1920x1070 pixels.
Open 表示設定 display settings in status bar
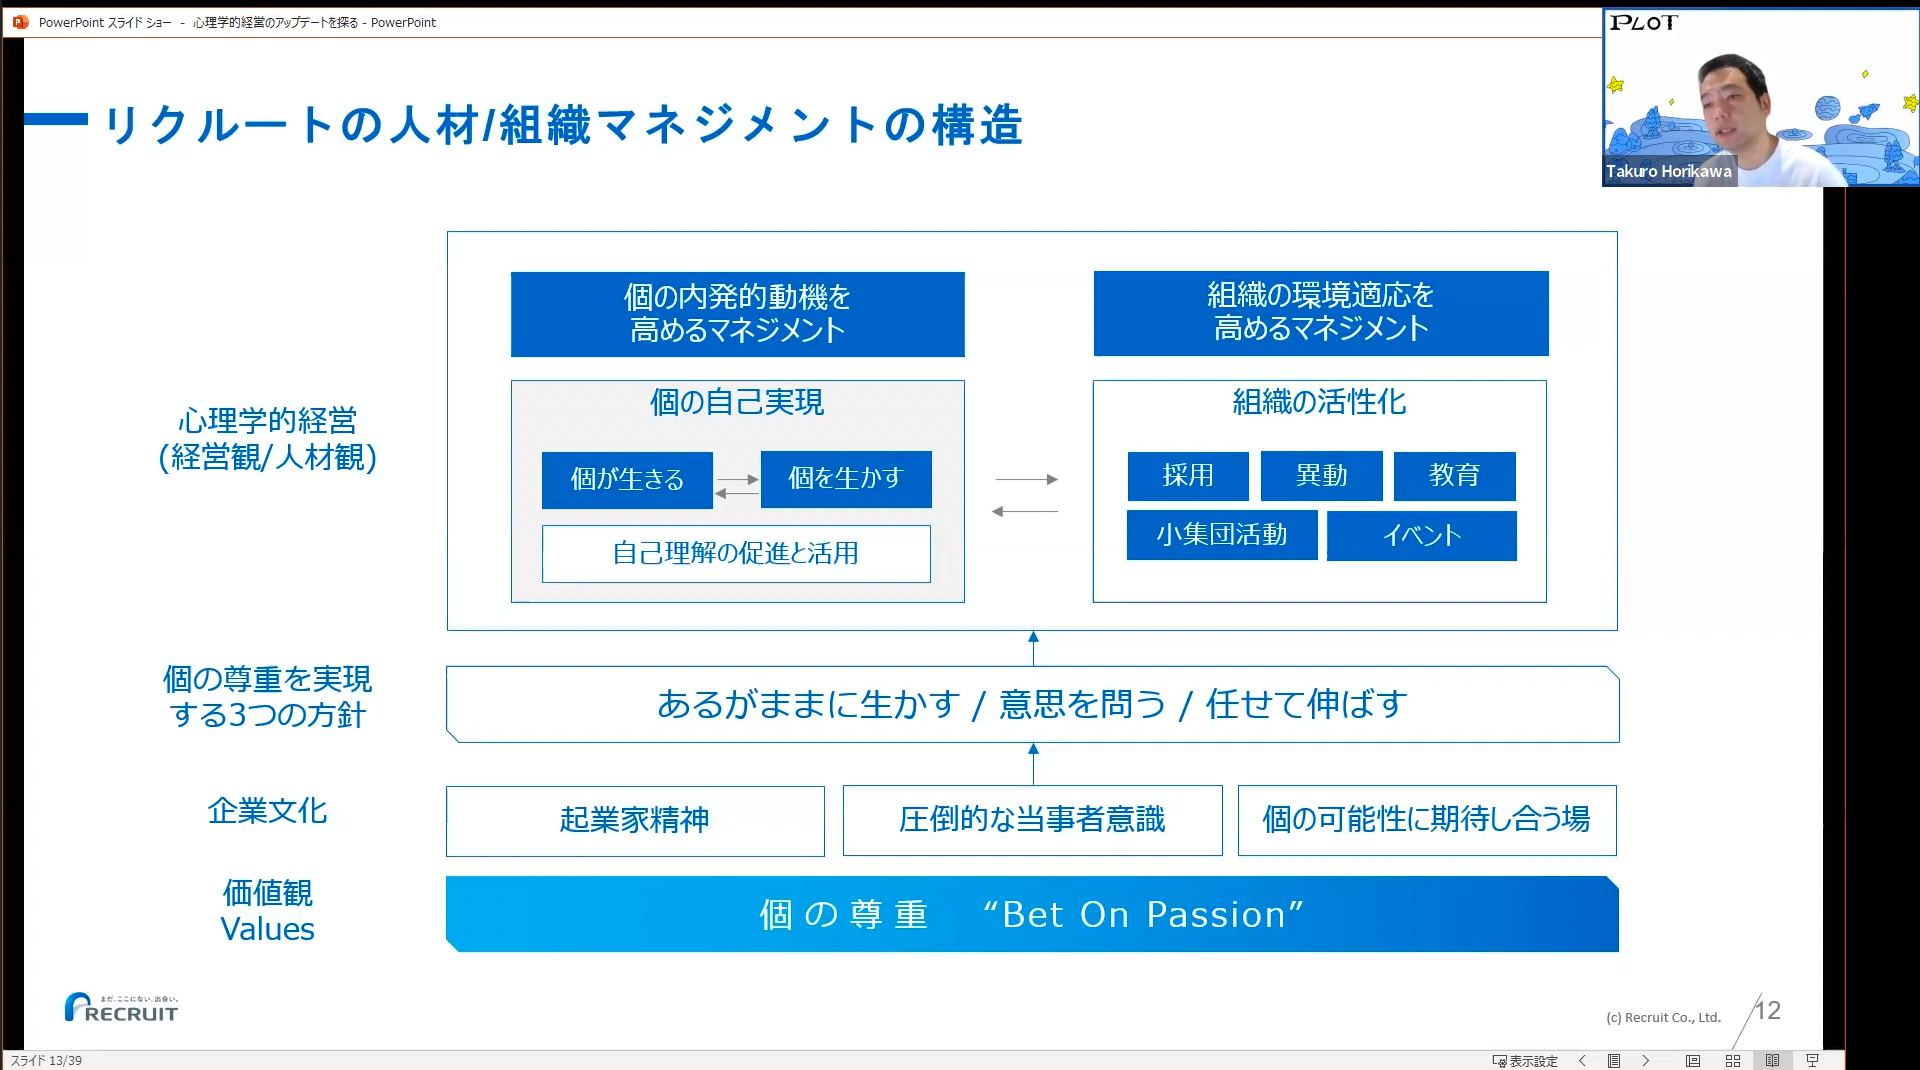coord(1525,1061)
